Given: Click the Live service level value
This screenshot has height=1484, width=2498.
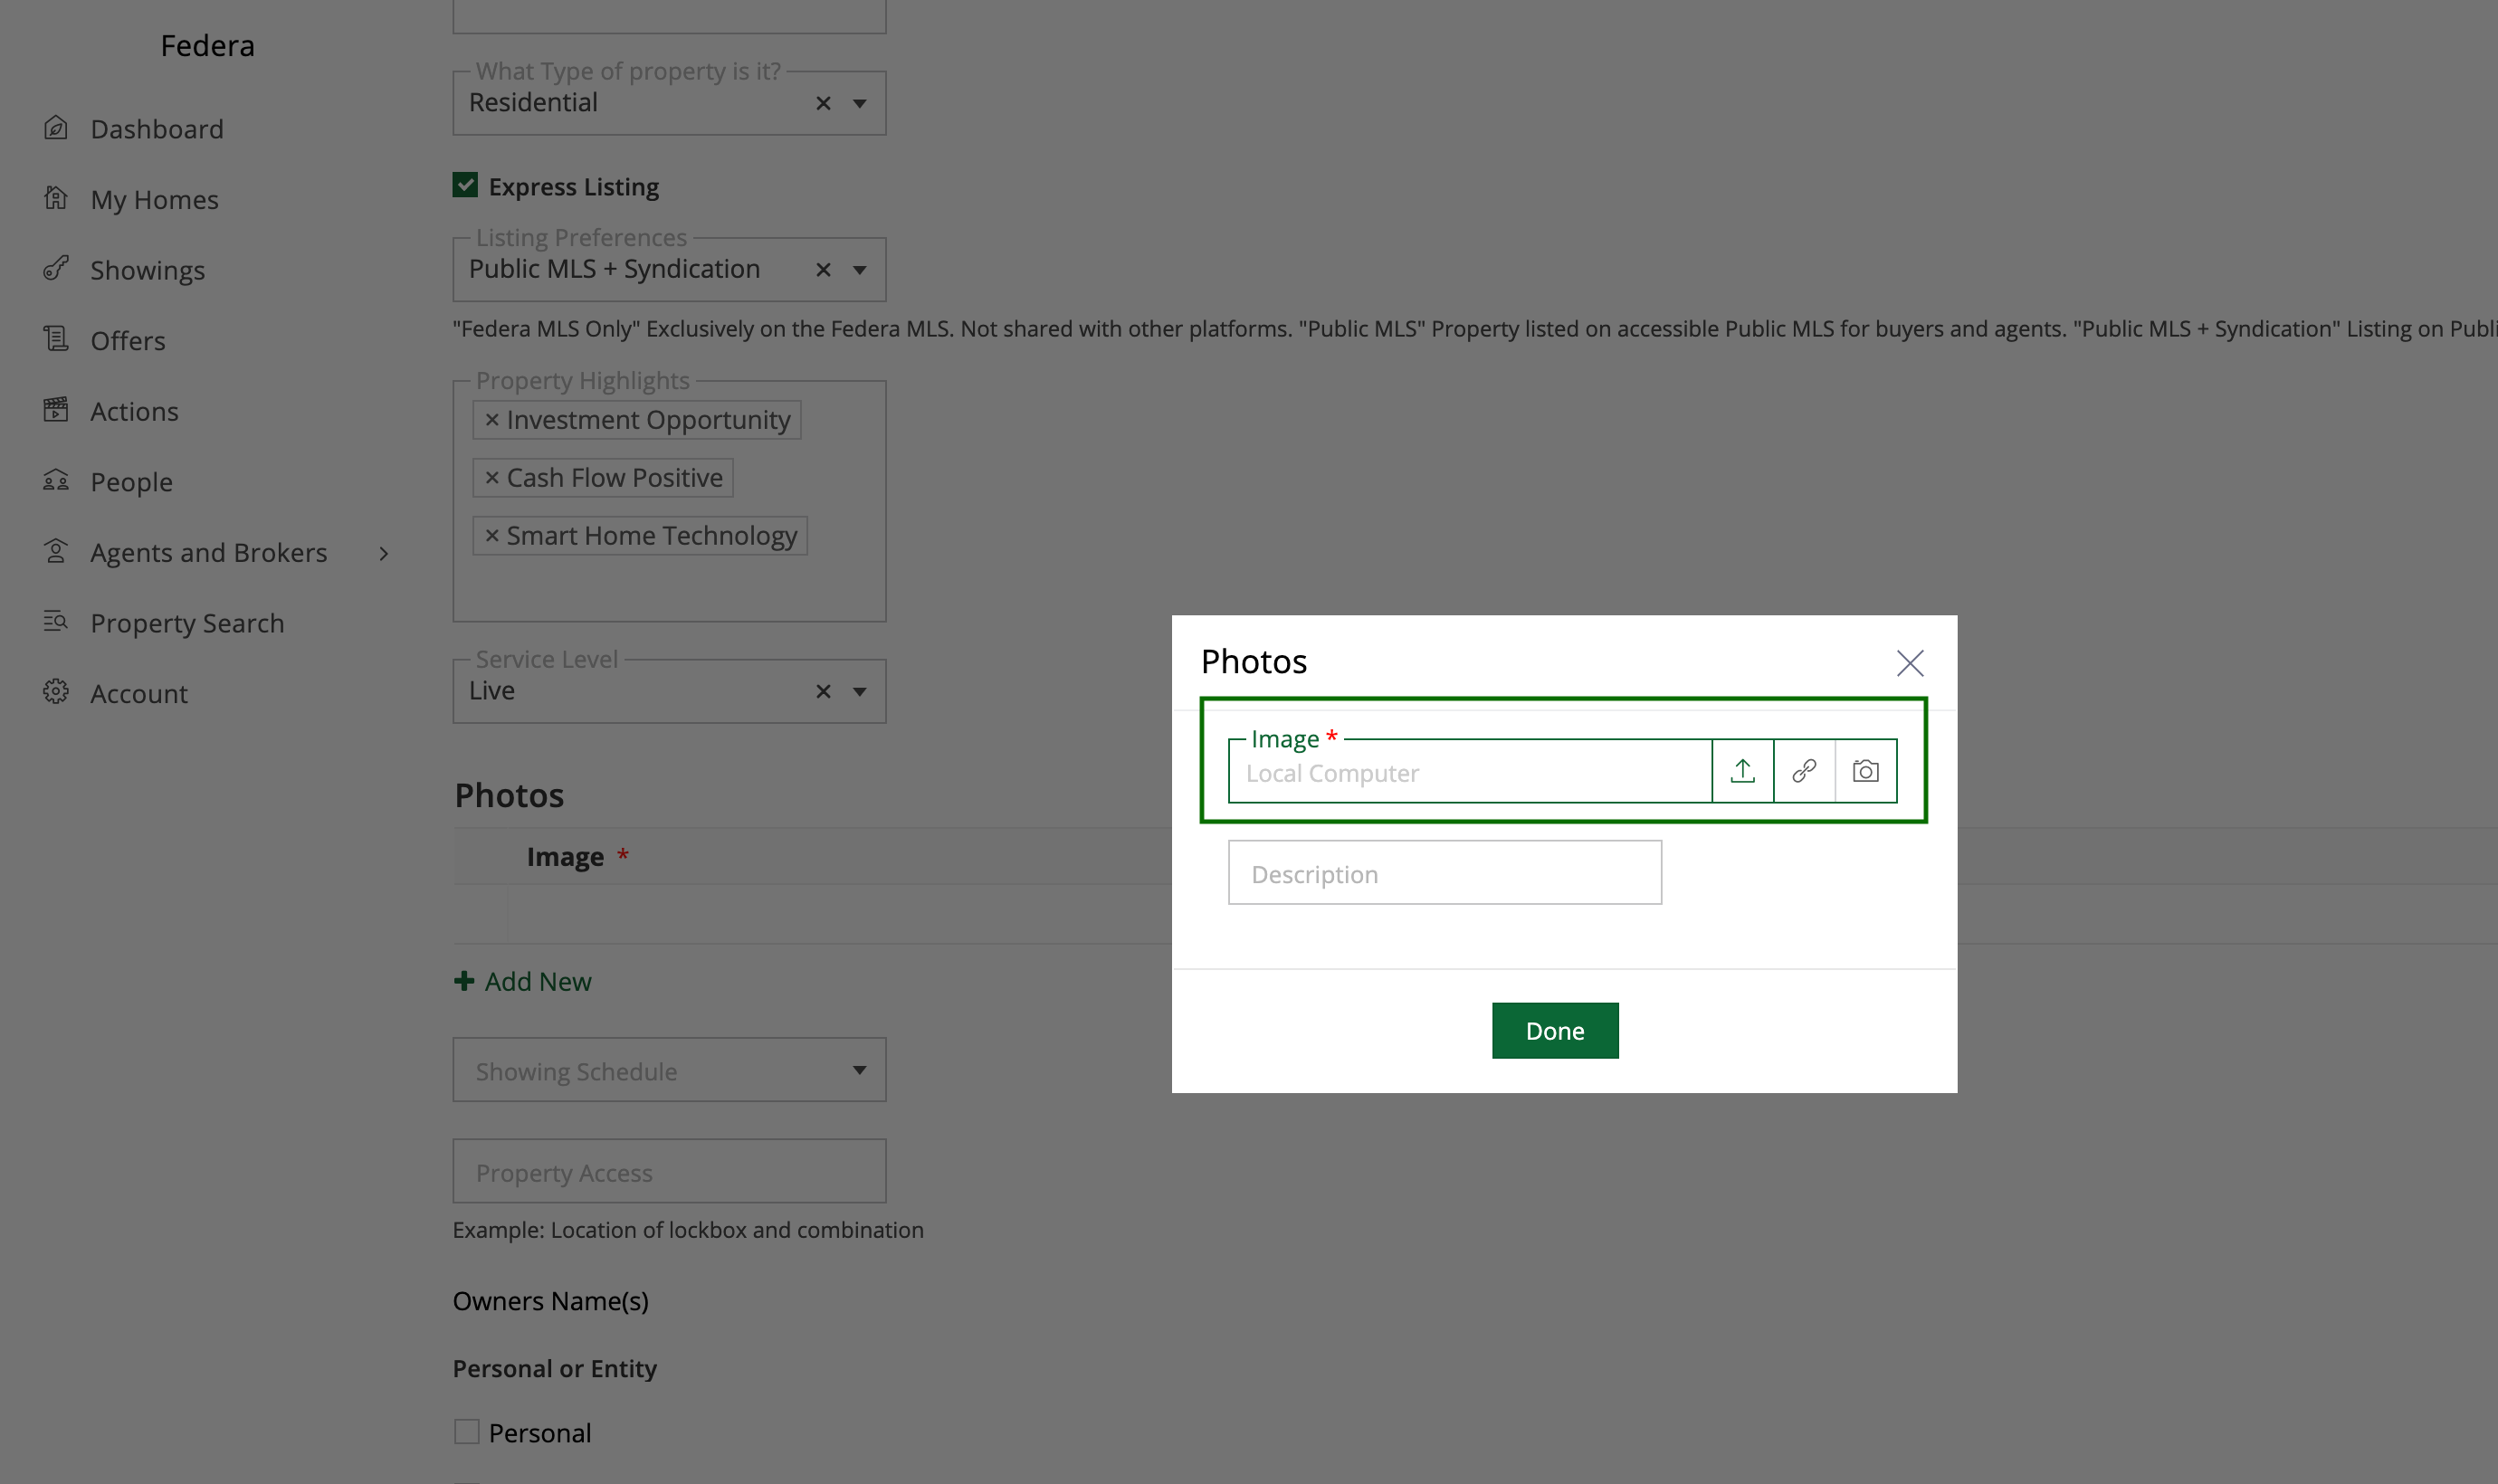Looking at the screenshot, I should [492, 691].
